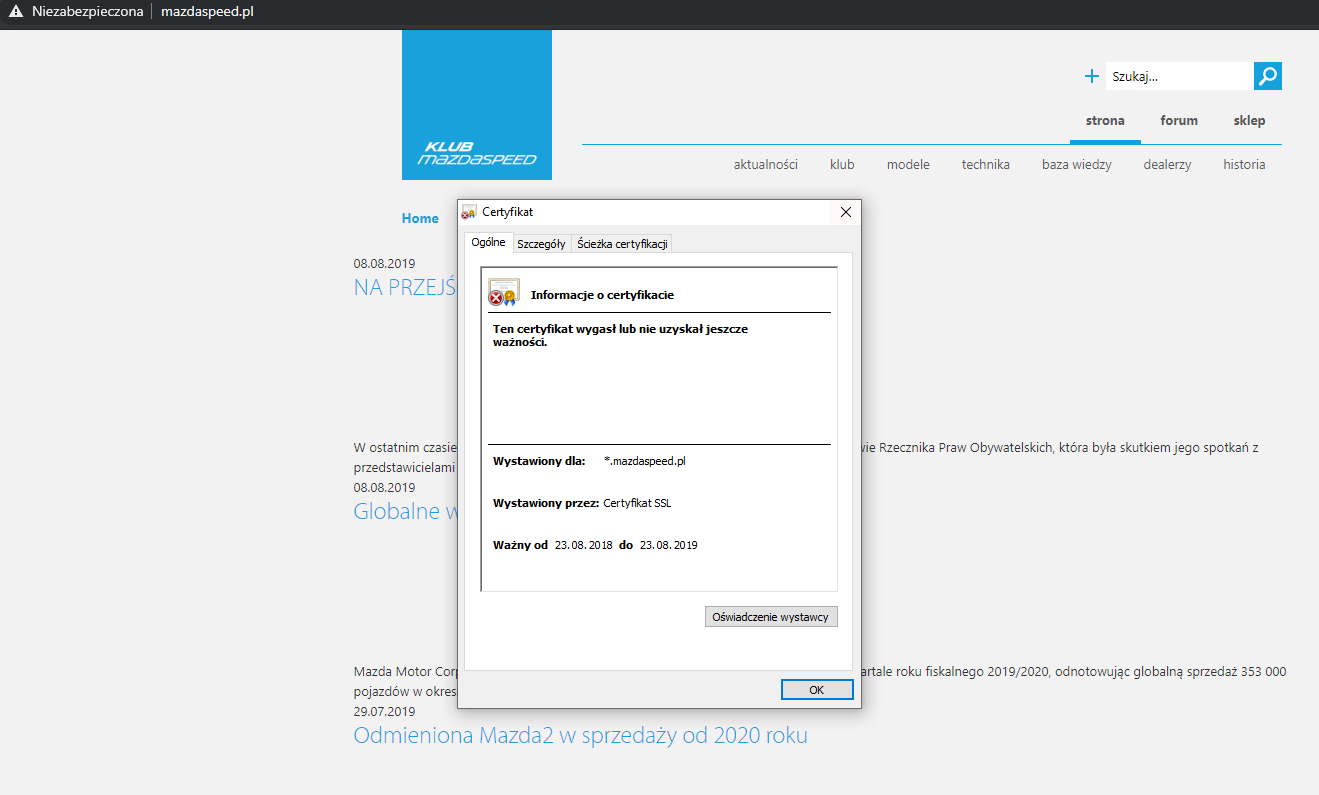This screenshot has width=1319, height=795.
Task: Navigate to baza wiedzy
Action: 1076,164
